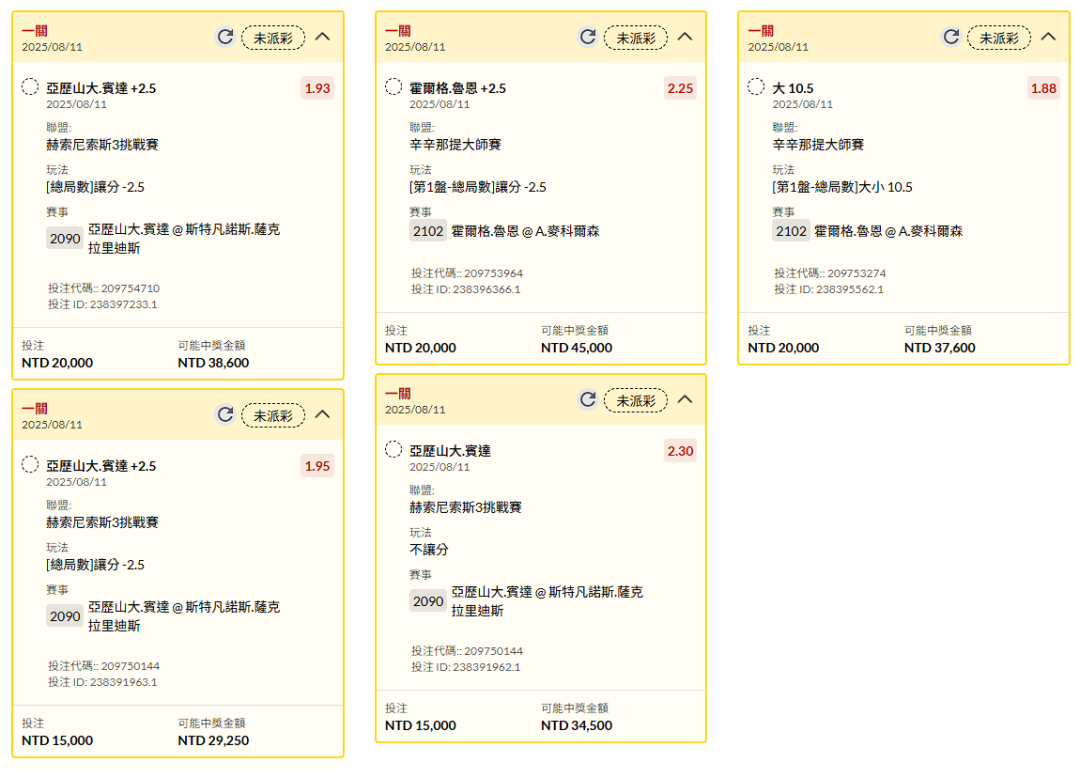Select radio circle beside 大 10.5
The width and height of the screenshot is (1080, 778).
[756, 87]
